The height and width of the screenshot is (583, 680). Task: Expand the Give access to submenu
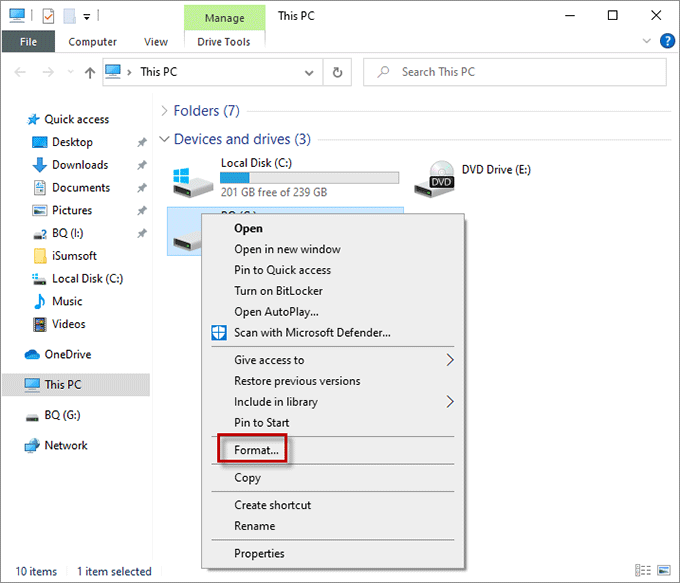449,360
